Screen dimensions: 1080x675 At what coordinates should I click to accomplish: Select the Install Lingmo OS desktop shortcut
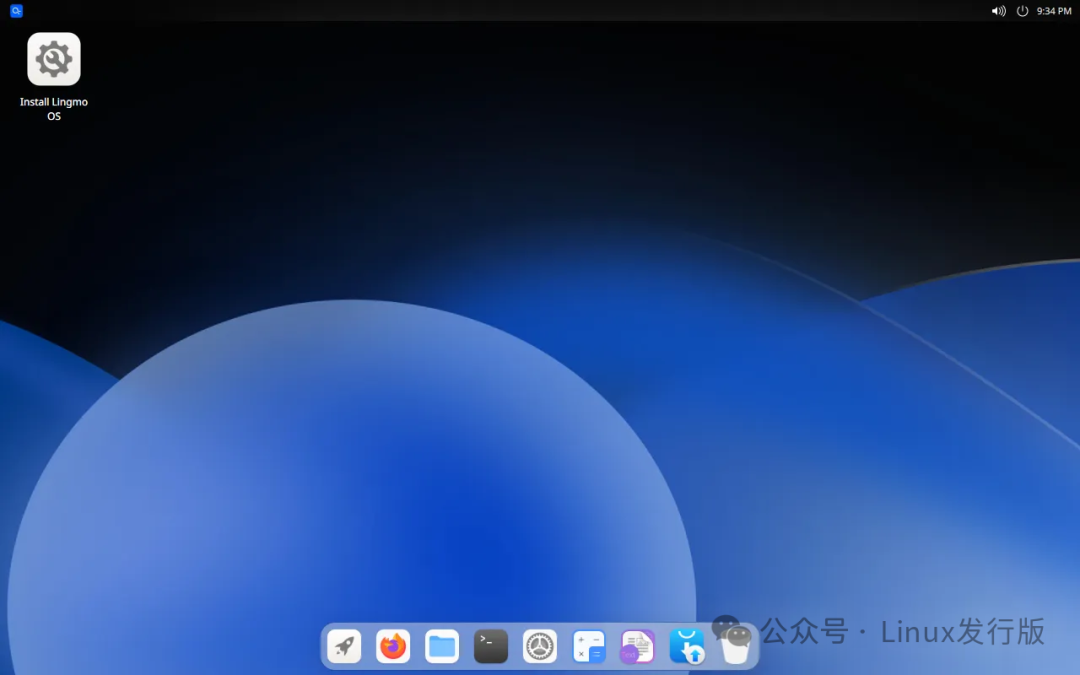click(54, 58)
